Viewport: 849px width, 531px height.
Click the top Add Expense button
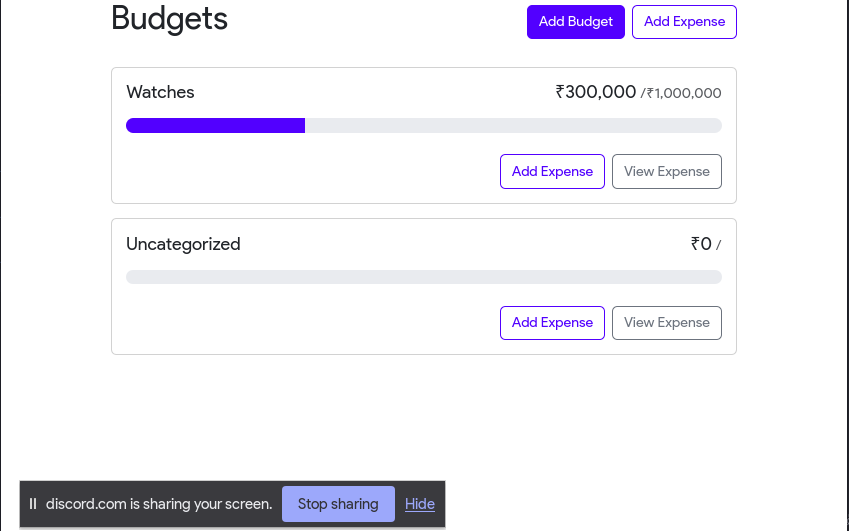pos(684,22)
